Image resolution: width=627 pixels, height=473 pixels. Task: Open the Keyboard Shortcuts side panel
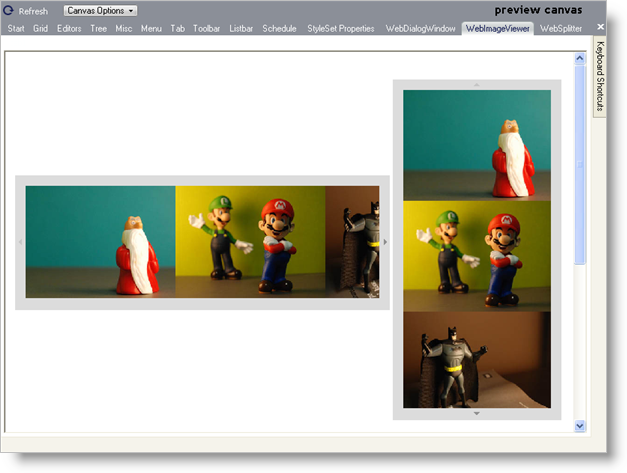[x=600, y=76]
